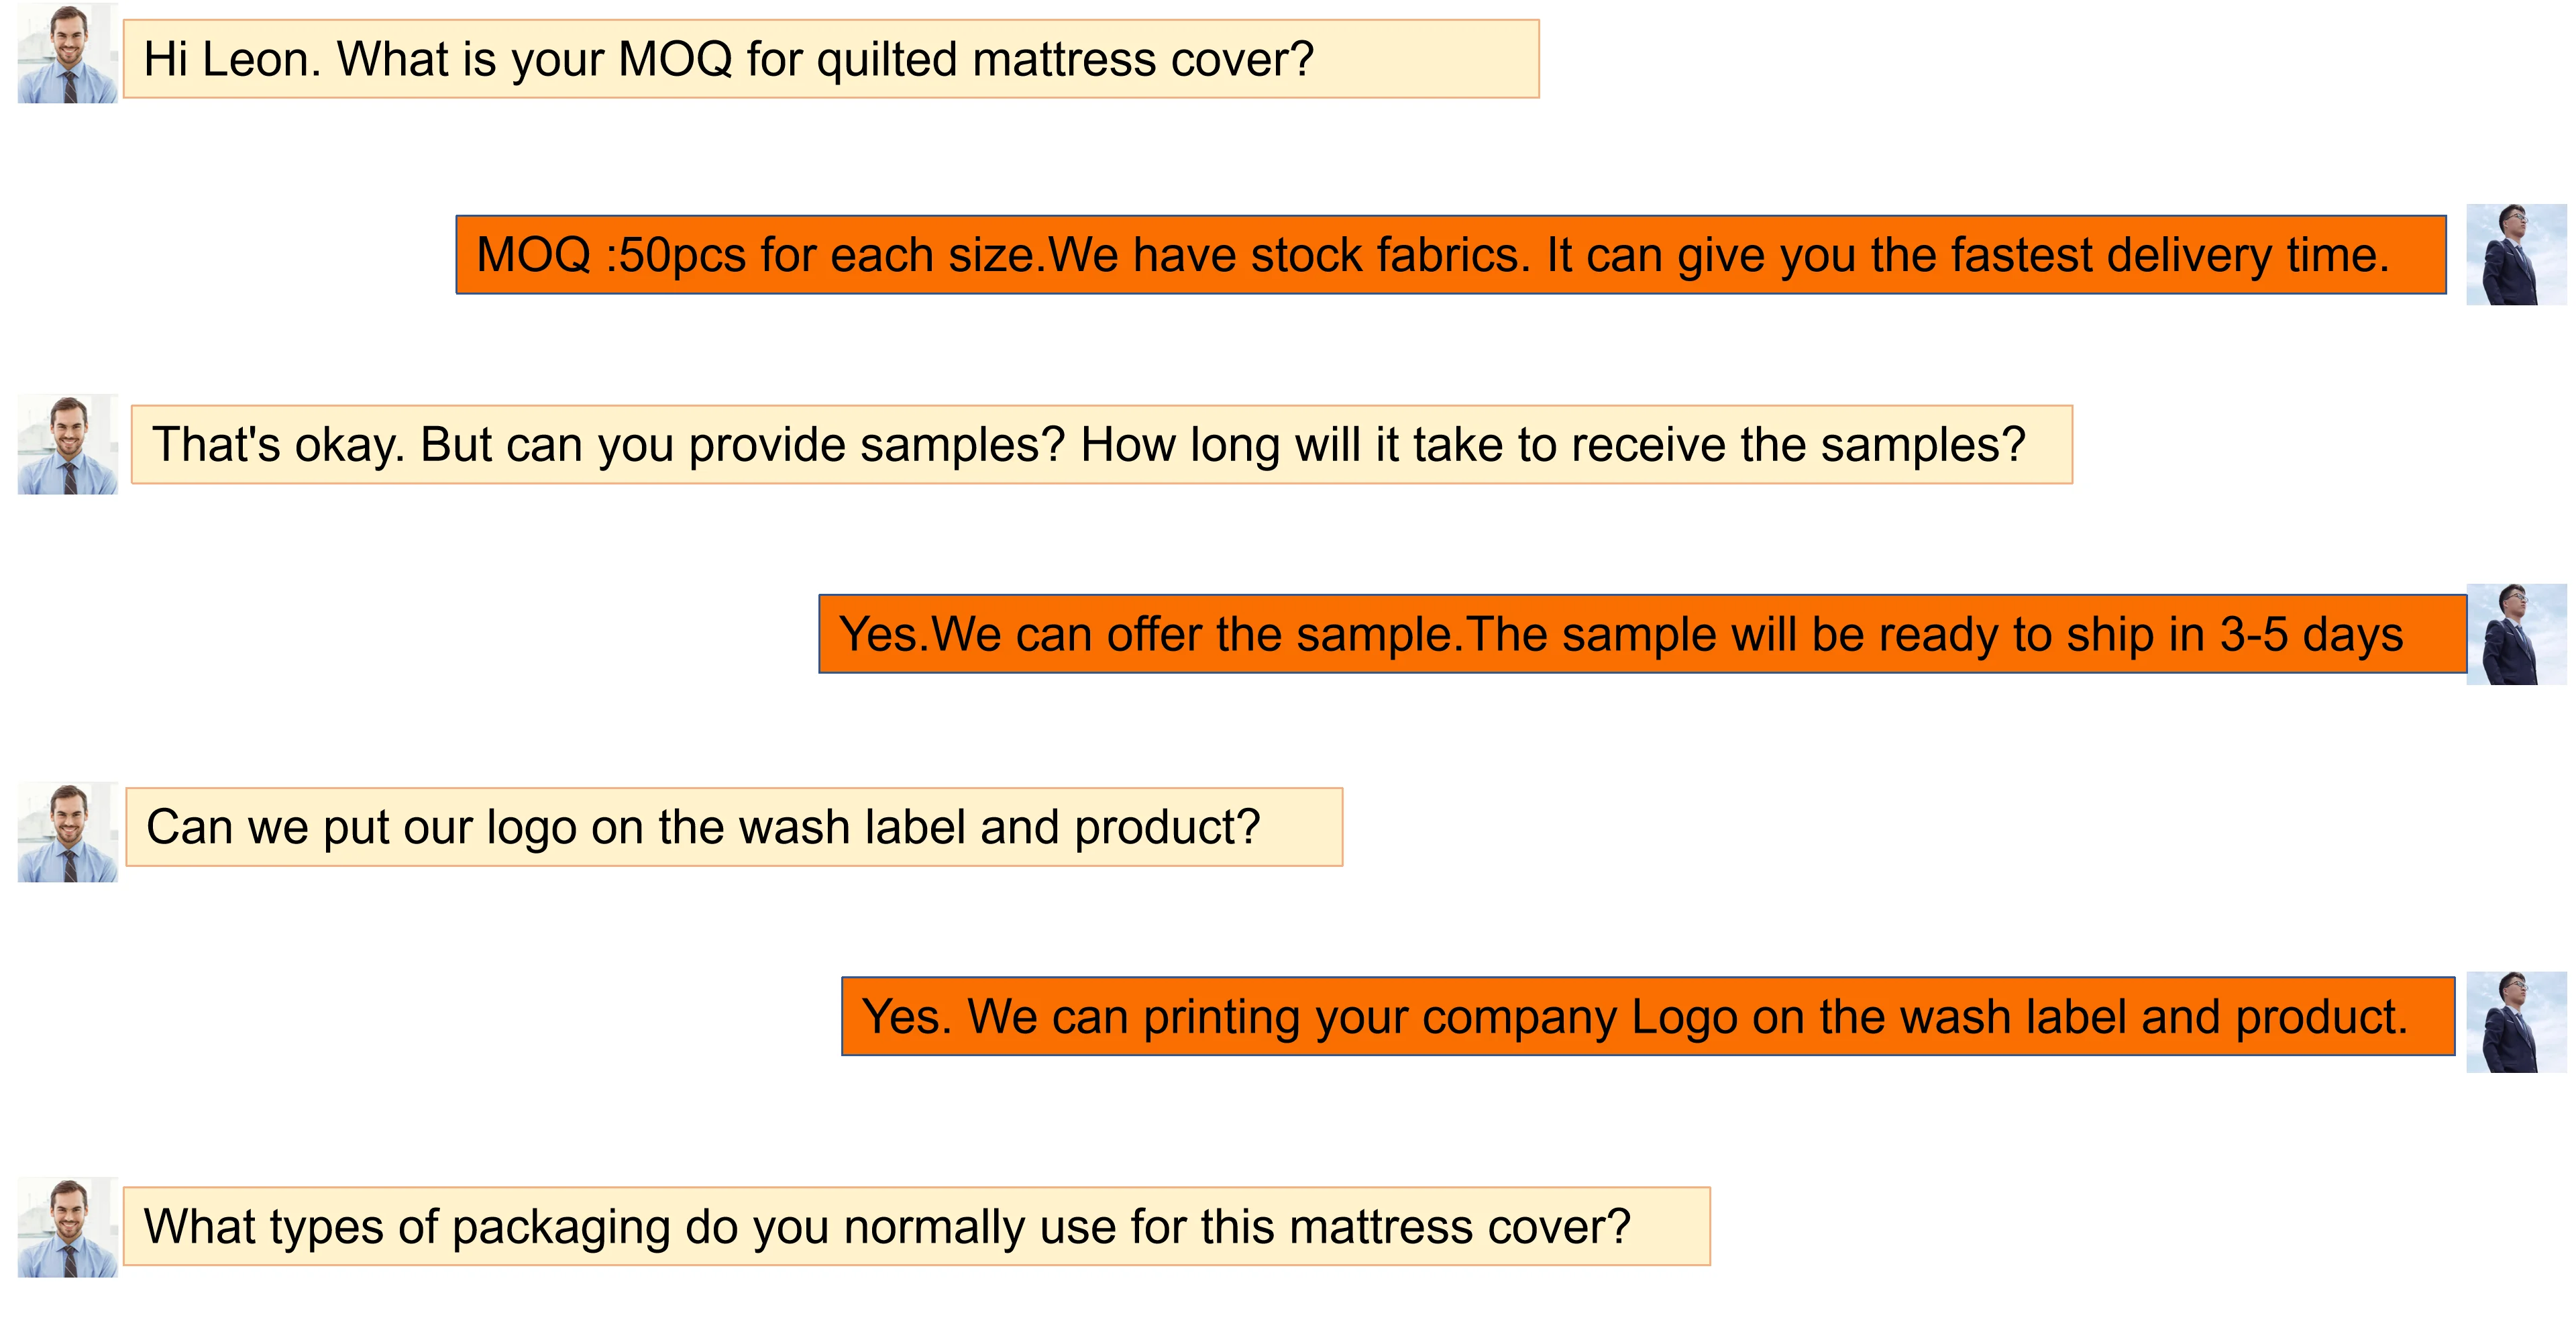Select the "What types of packaging" message bubble
This screenshot has width=2576, height=1344.
tap(915, 1226)
